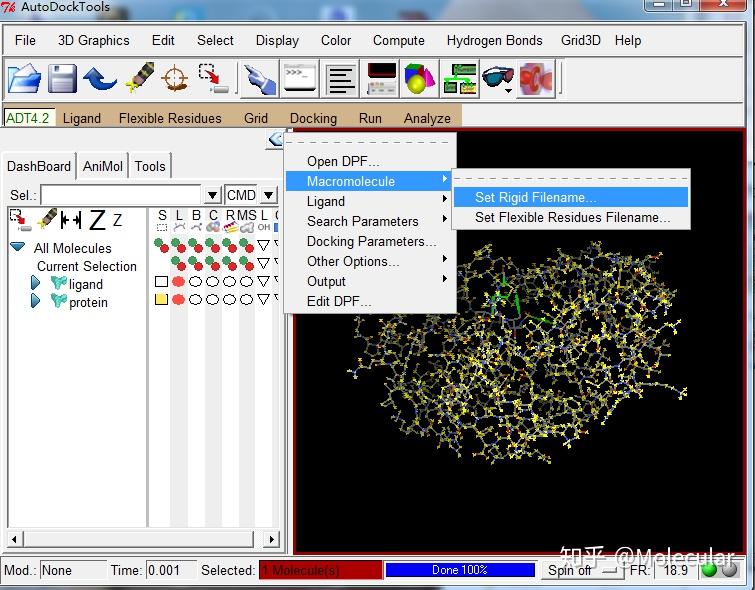
Task: Click the red Selected molecules indicator
Action: pos(320,570)
